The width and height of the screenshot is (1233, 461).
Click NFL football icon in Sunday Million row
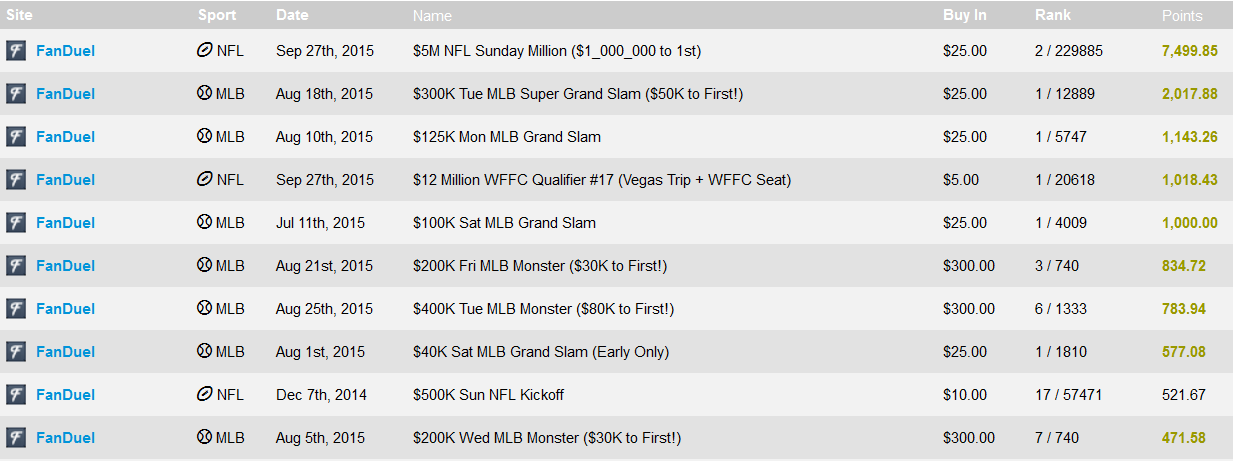click(205, 50)
